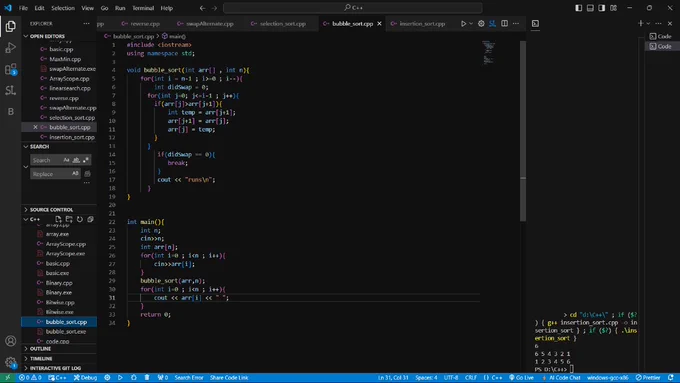
Task: Toggle replace row chevron in search
Action: (26, 167)
